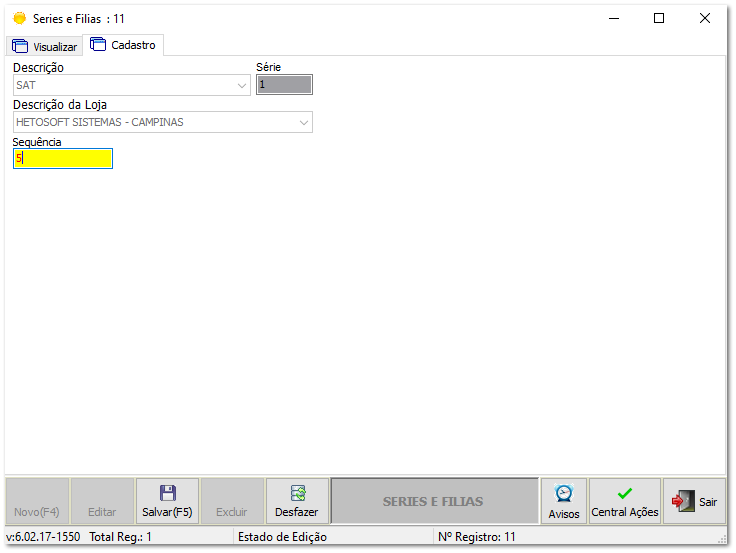Click status text 'Nº Registro: 11'

pyautogui.click(x=476, y=537)
